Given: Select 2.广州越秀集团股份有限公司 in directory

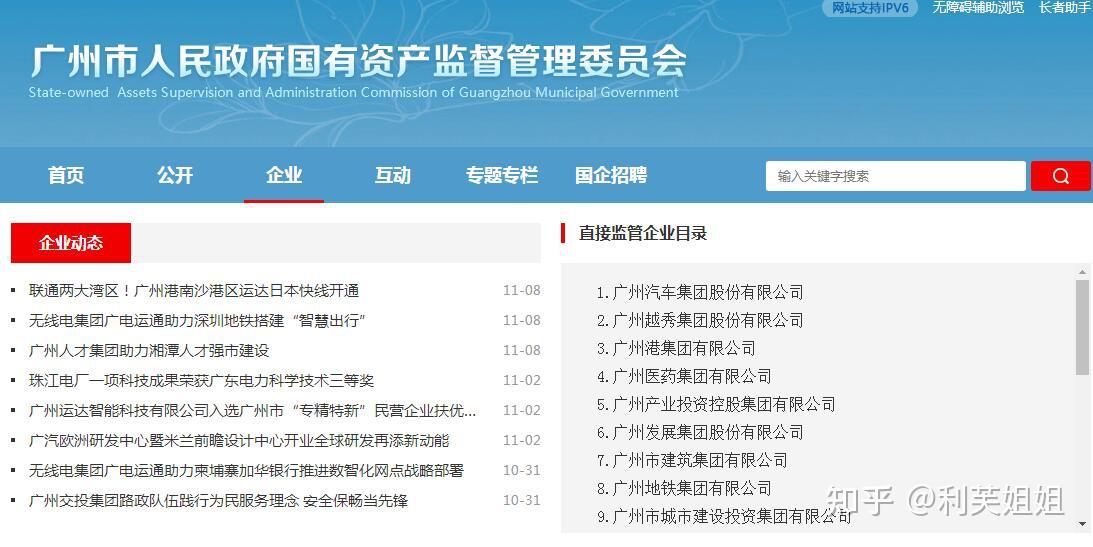Looking at the screenshot, I should click(x=700, y=320).
